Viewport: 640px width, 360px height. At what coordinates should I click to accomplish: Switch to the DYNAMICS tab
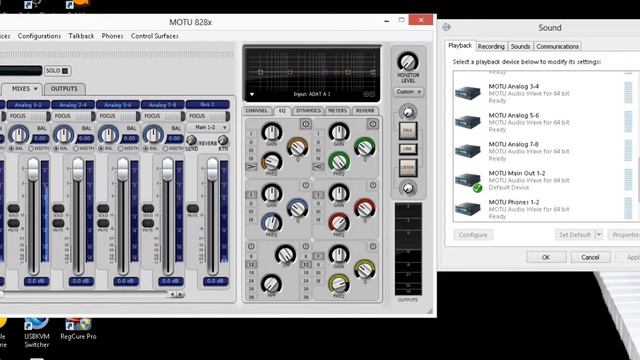tap(308, 111)
